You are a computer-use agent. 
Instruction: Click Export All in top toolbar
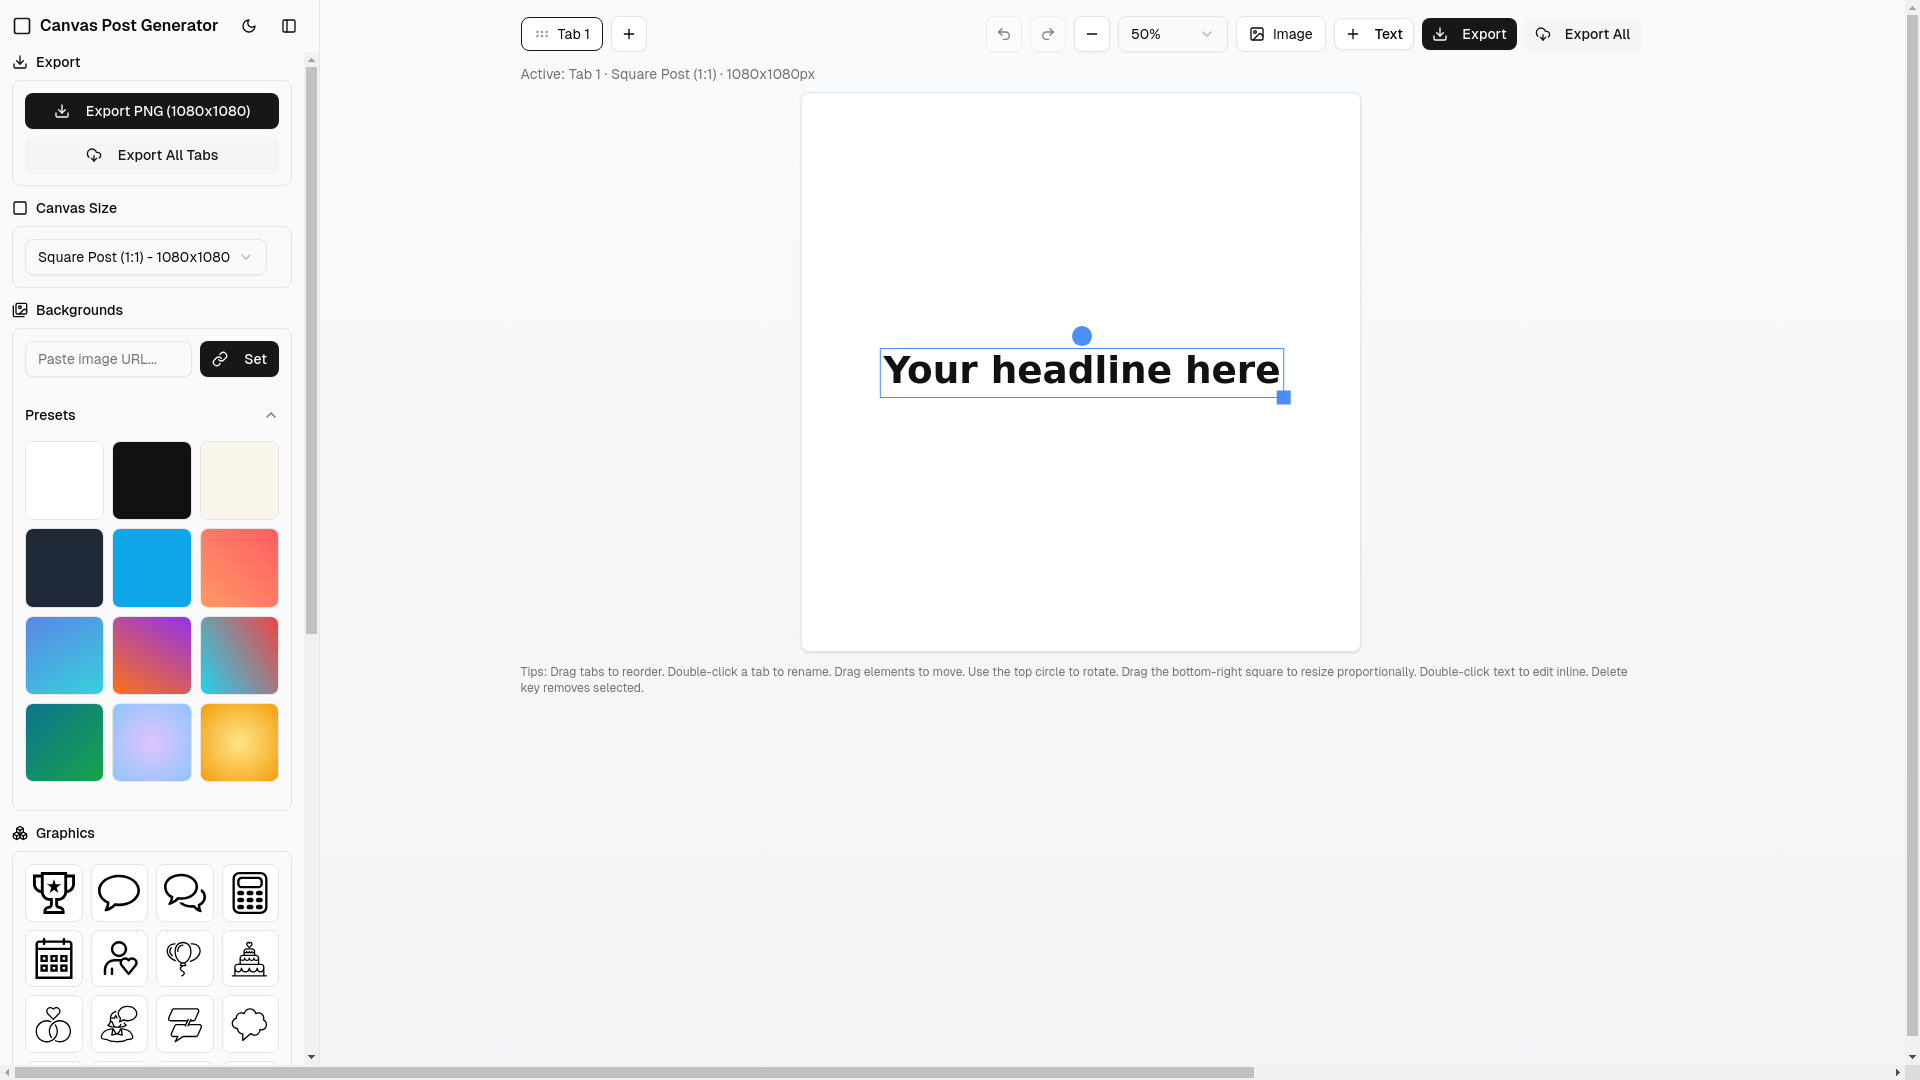coord(1583,34)
